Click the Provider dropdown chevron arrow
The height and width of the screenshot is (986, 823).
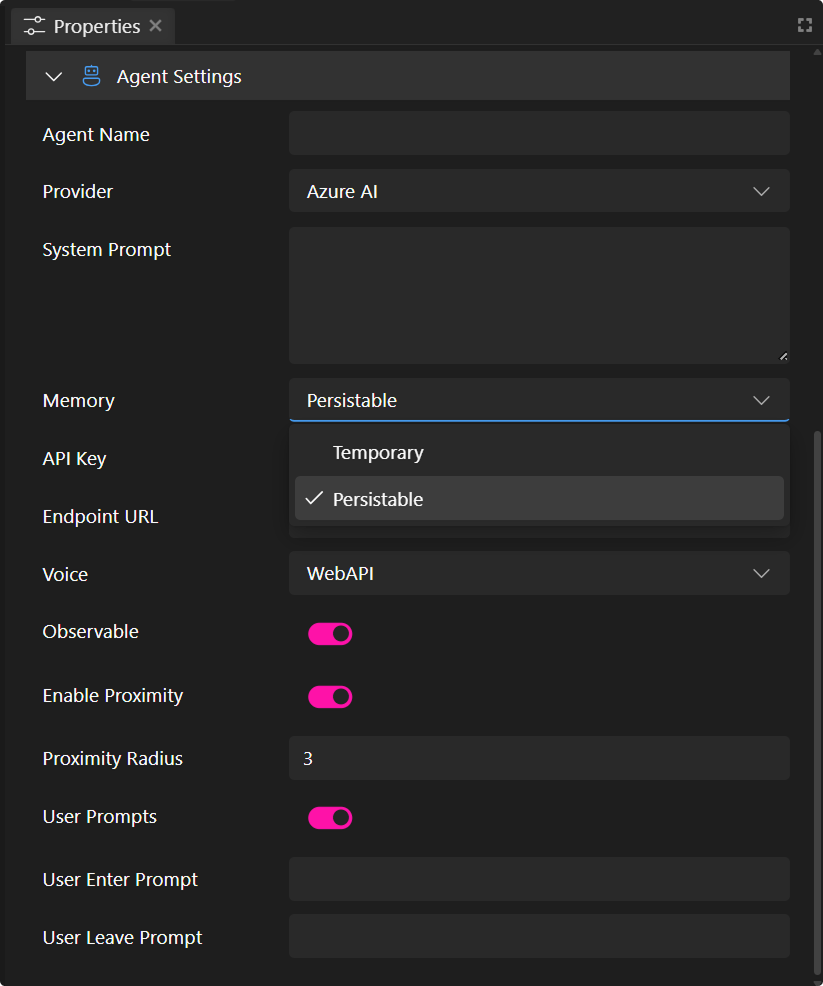point(761,191)
